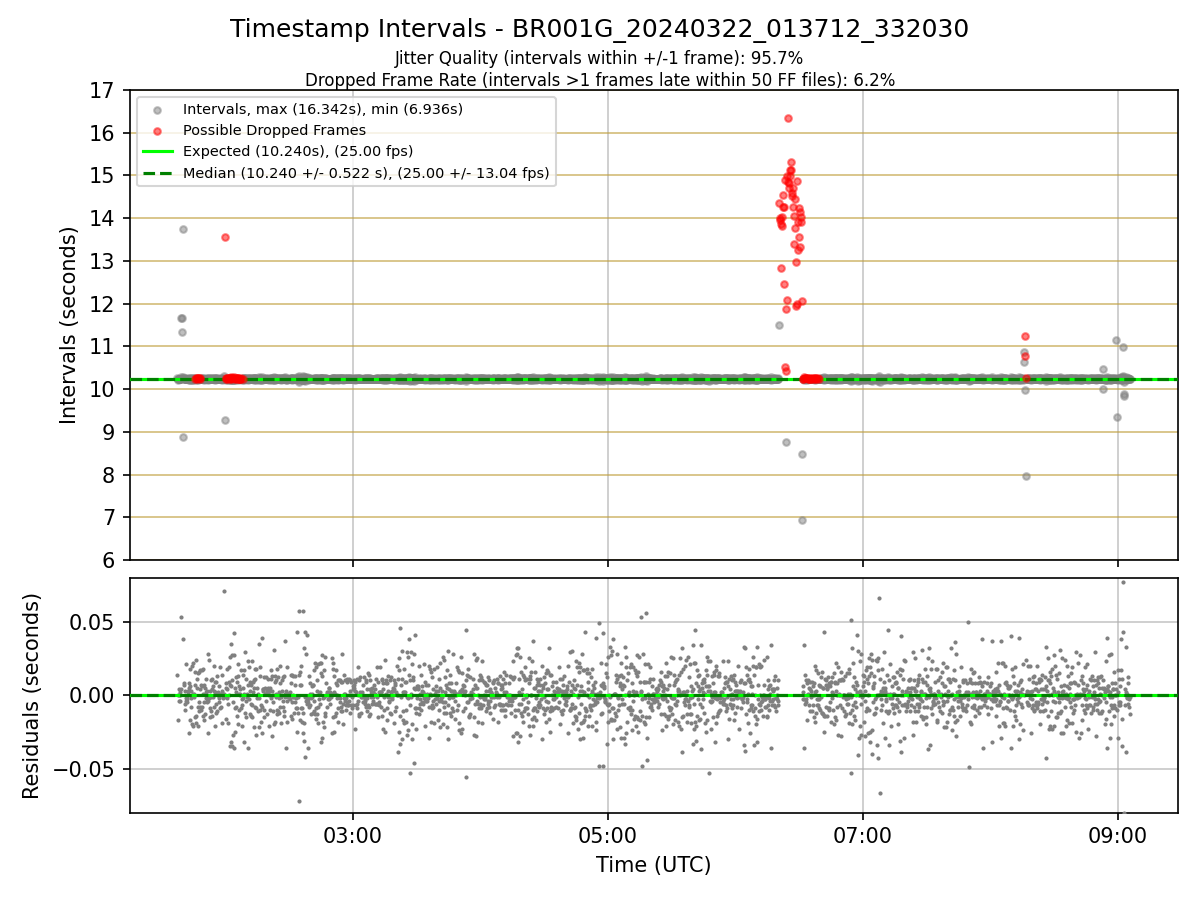Image resolution: width=1200 pixels, height=900 pixels.
Task: Click the red point at 13.5 seconds near the plot's left side
Action: (225, 237)
